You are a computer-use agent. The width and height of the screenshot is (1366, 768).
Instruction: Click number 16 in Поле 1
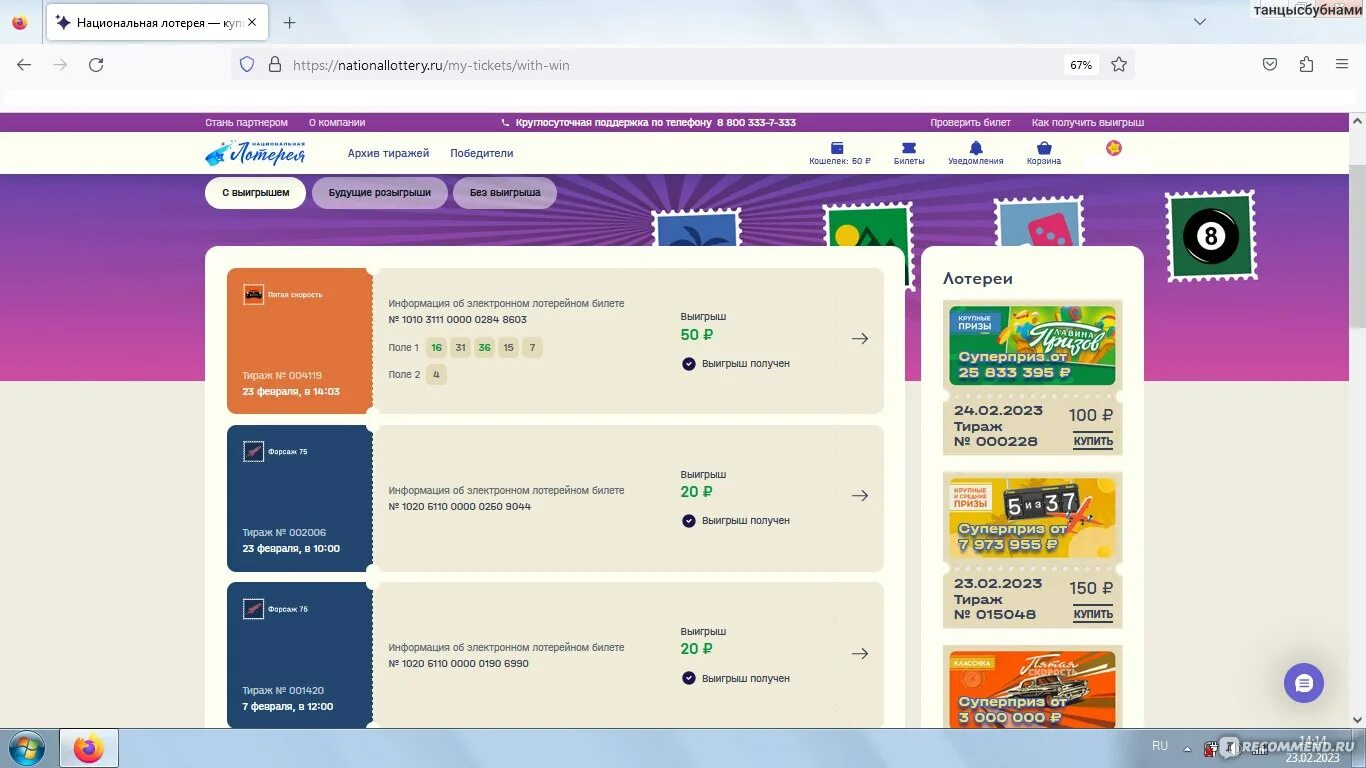pyautogui.click(x=436, y=348)
